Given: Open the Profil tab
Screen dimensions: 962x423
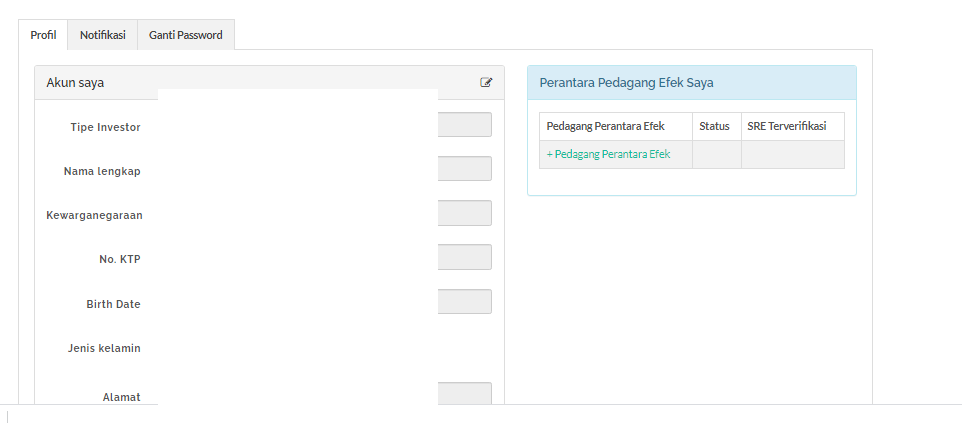Looking at the screenshot, I should tap(43, 35).
